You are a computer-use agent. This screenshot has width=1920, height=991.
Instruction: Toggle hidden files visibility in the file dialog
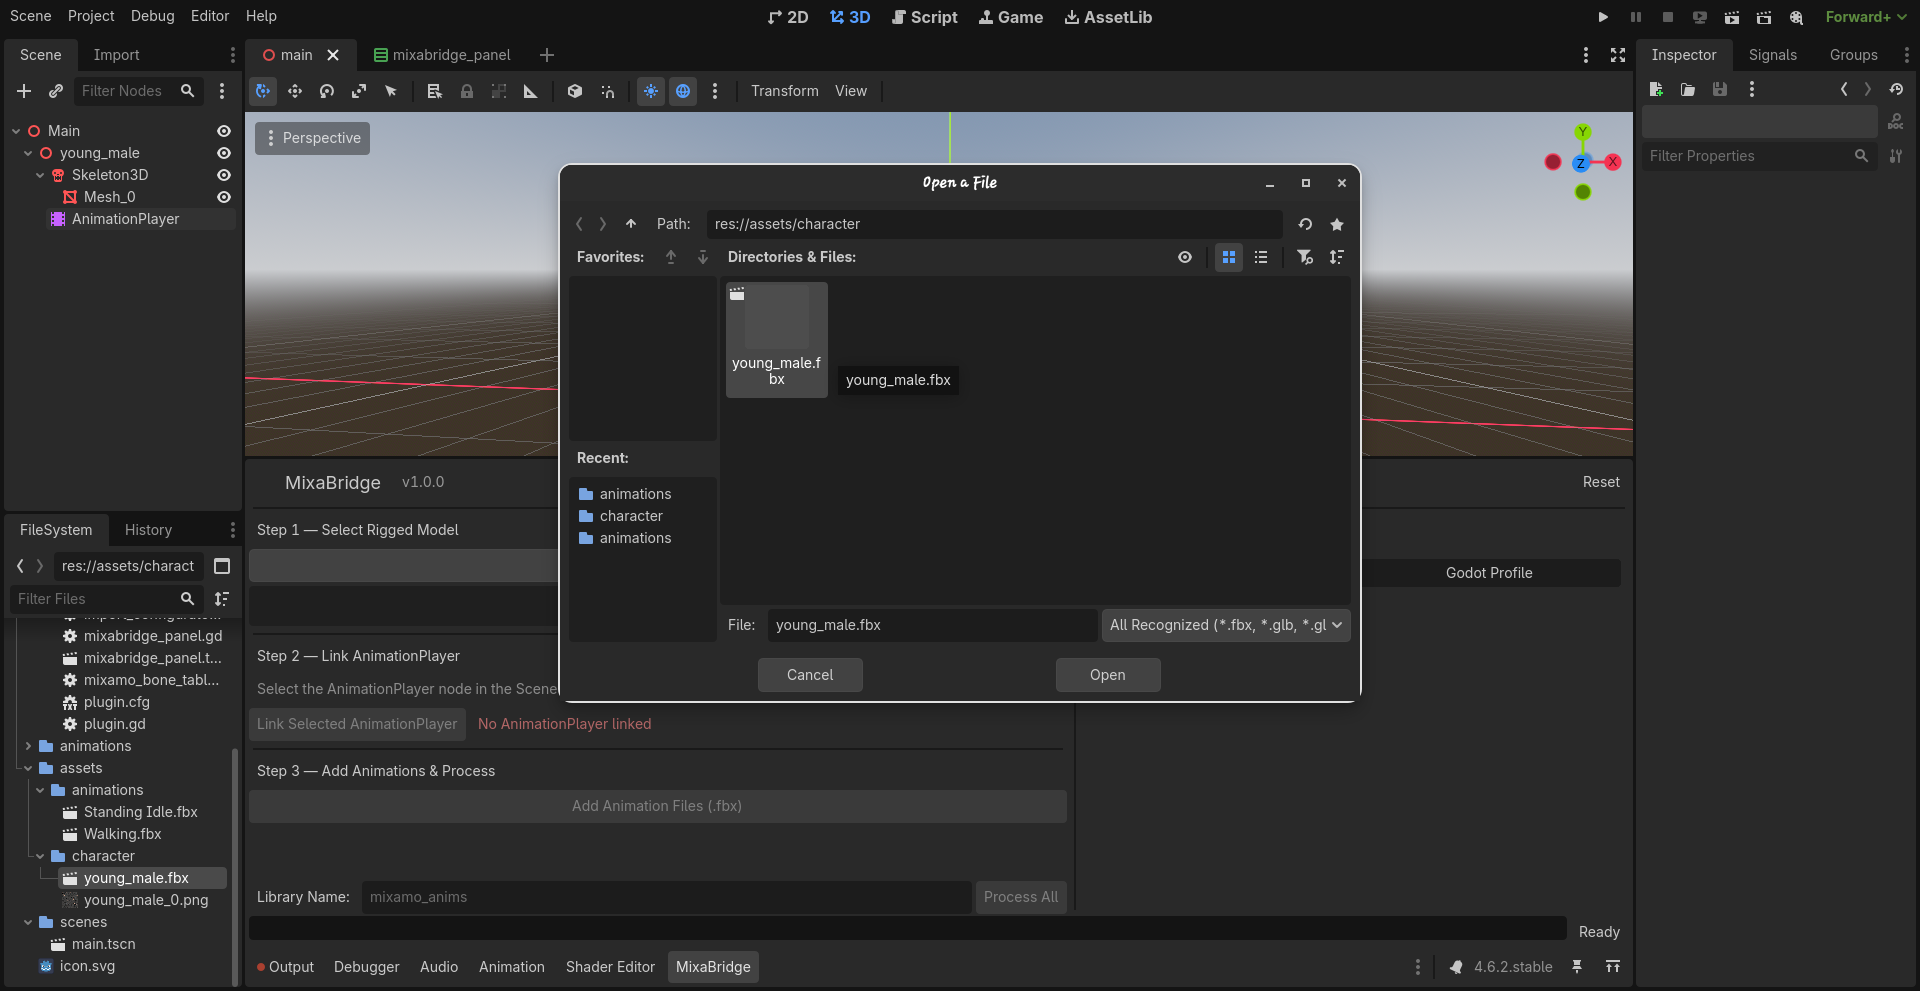tap(1185, 257)
